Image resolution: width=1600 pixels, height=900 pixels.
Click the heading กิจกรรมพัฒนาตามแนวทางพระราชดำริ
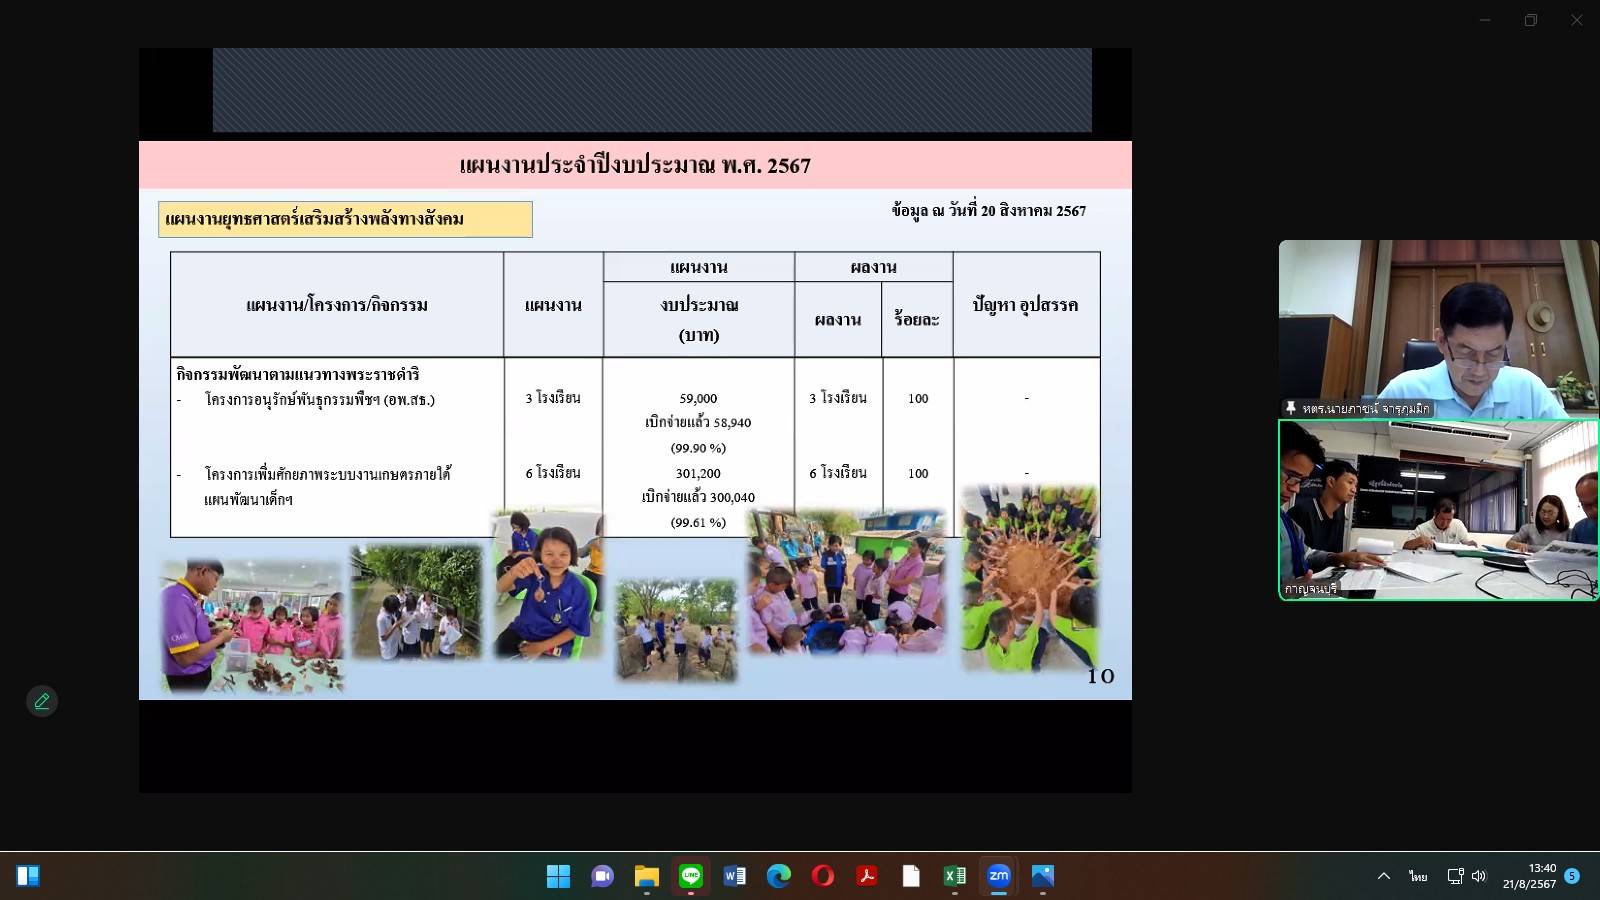(298, 374)
